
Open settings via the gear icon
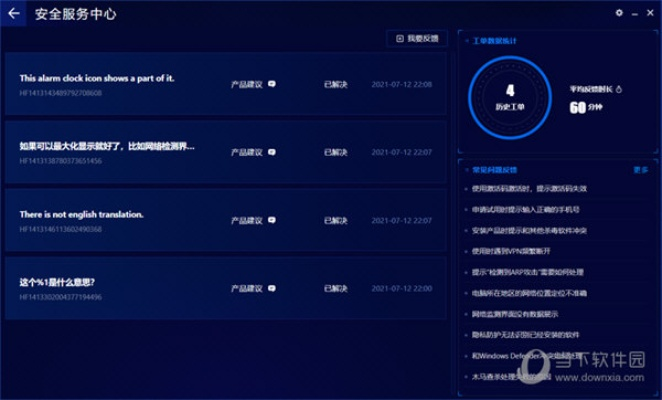[619, 13]
